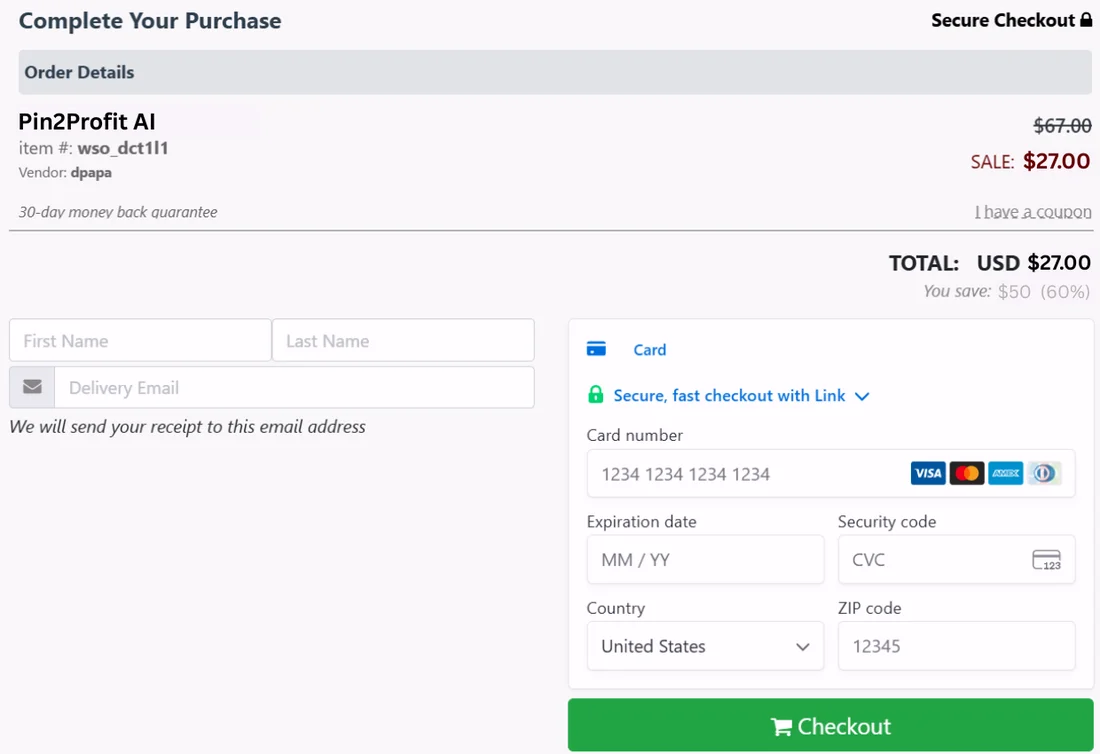Click the green Checkout button
This screenshot has width=1100, height=754.
(831, 725)
